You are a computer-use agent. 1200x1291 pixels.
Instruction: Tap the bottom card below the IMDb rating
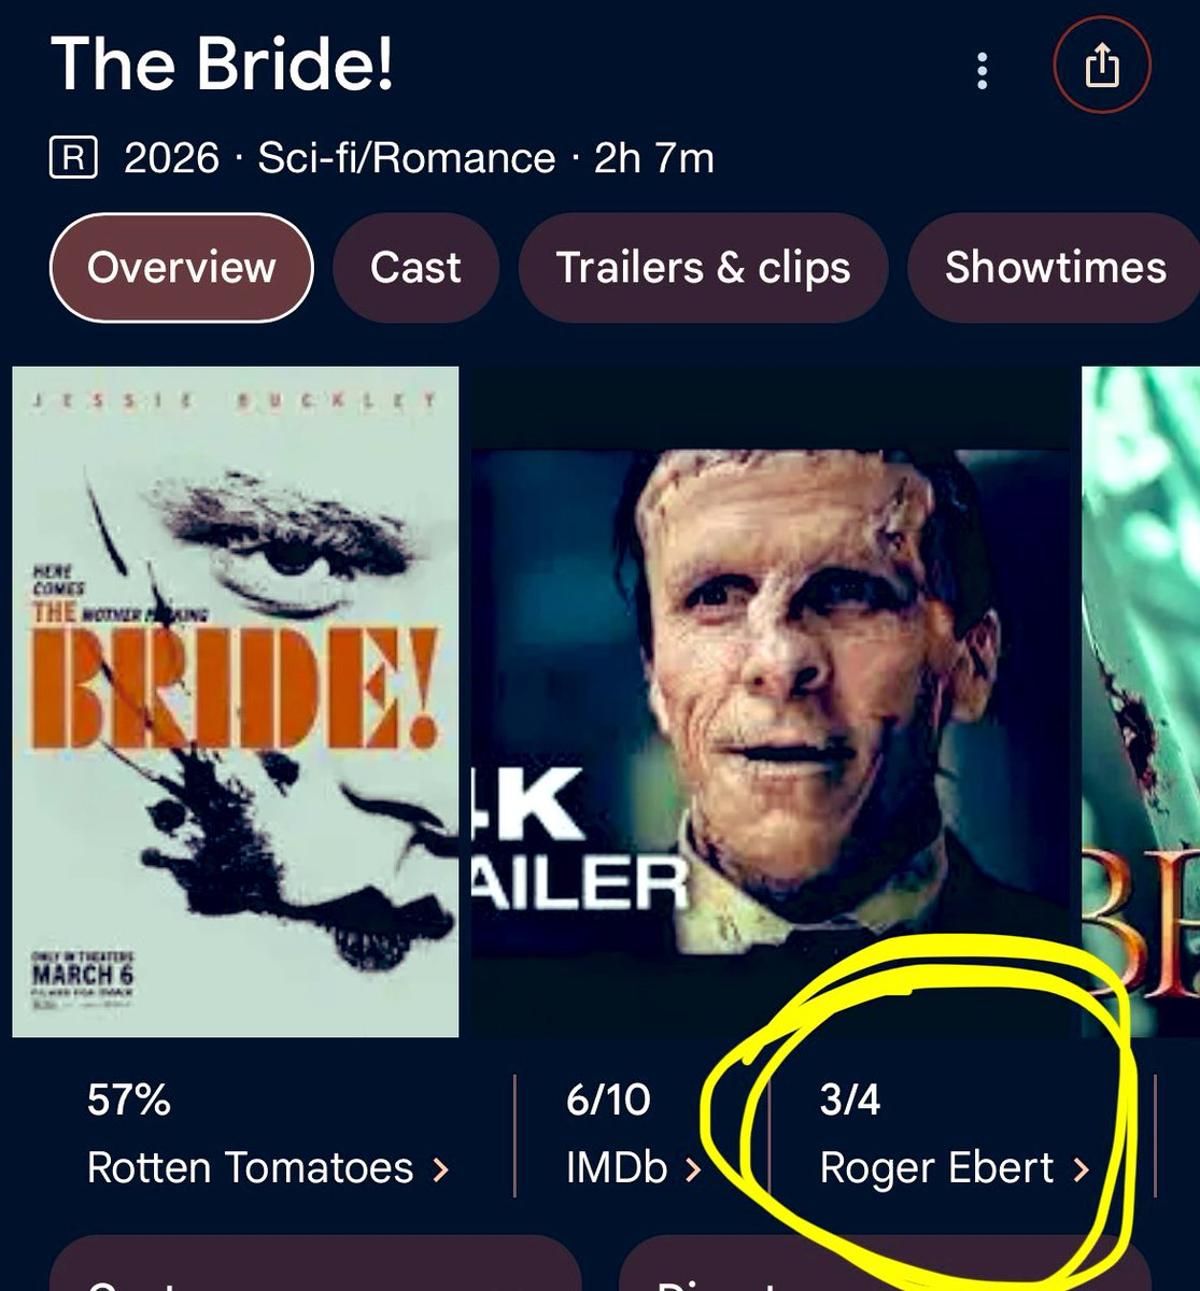tap(885, 1263)
